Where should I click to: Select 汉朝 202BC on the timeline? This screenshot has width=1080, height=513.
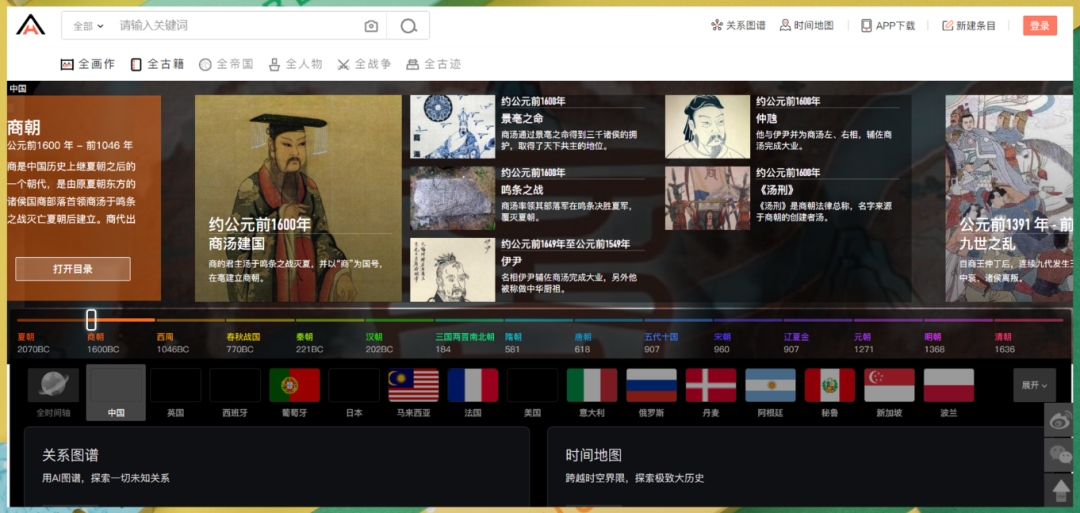point(380,343)
